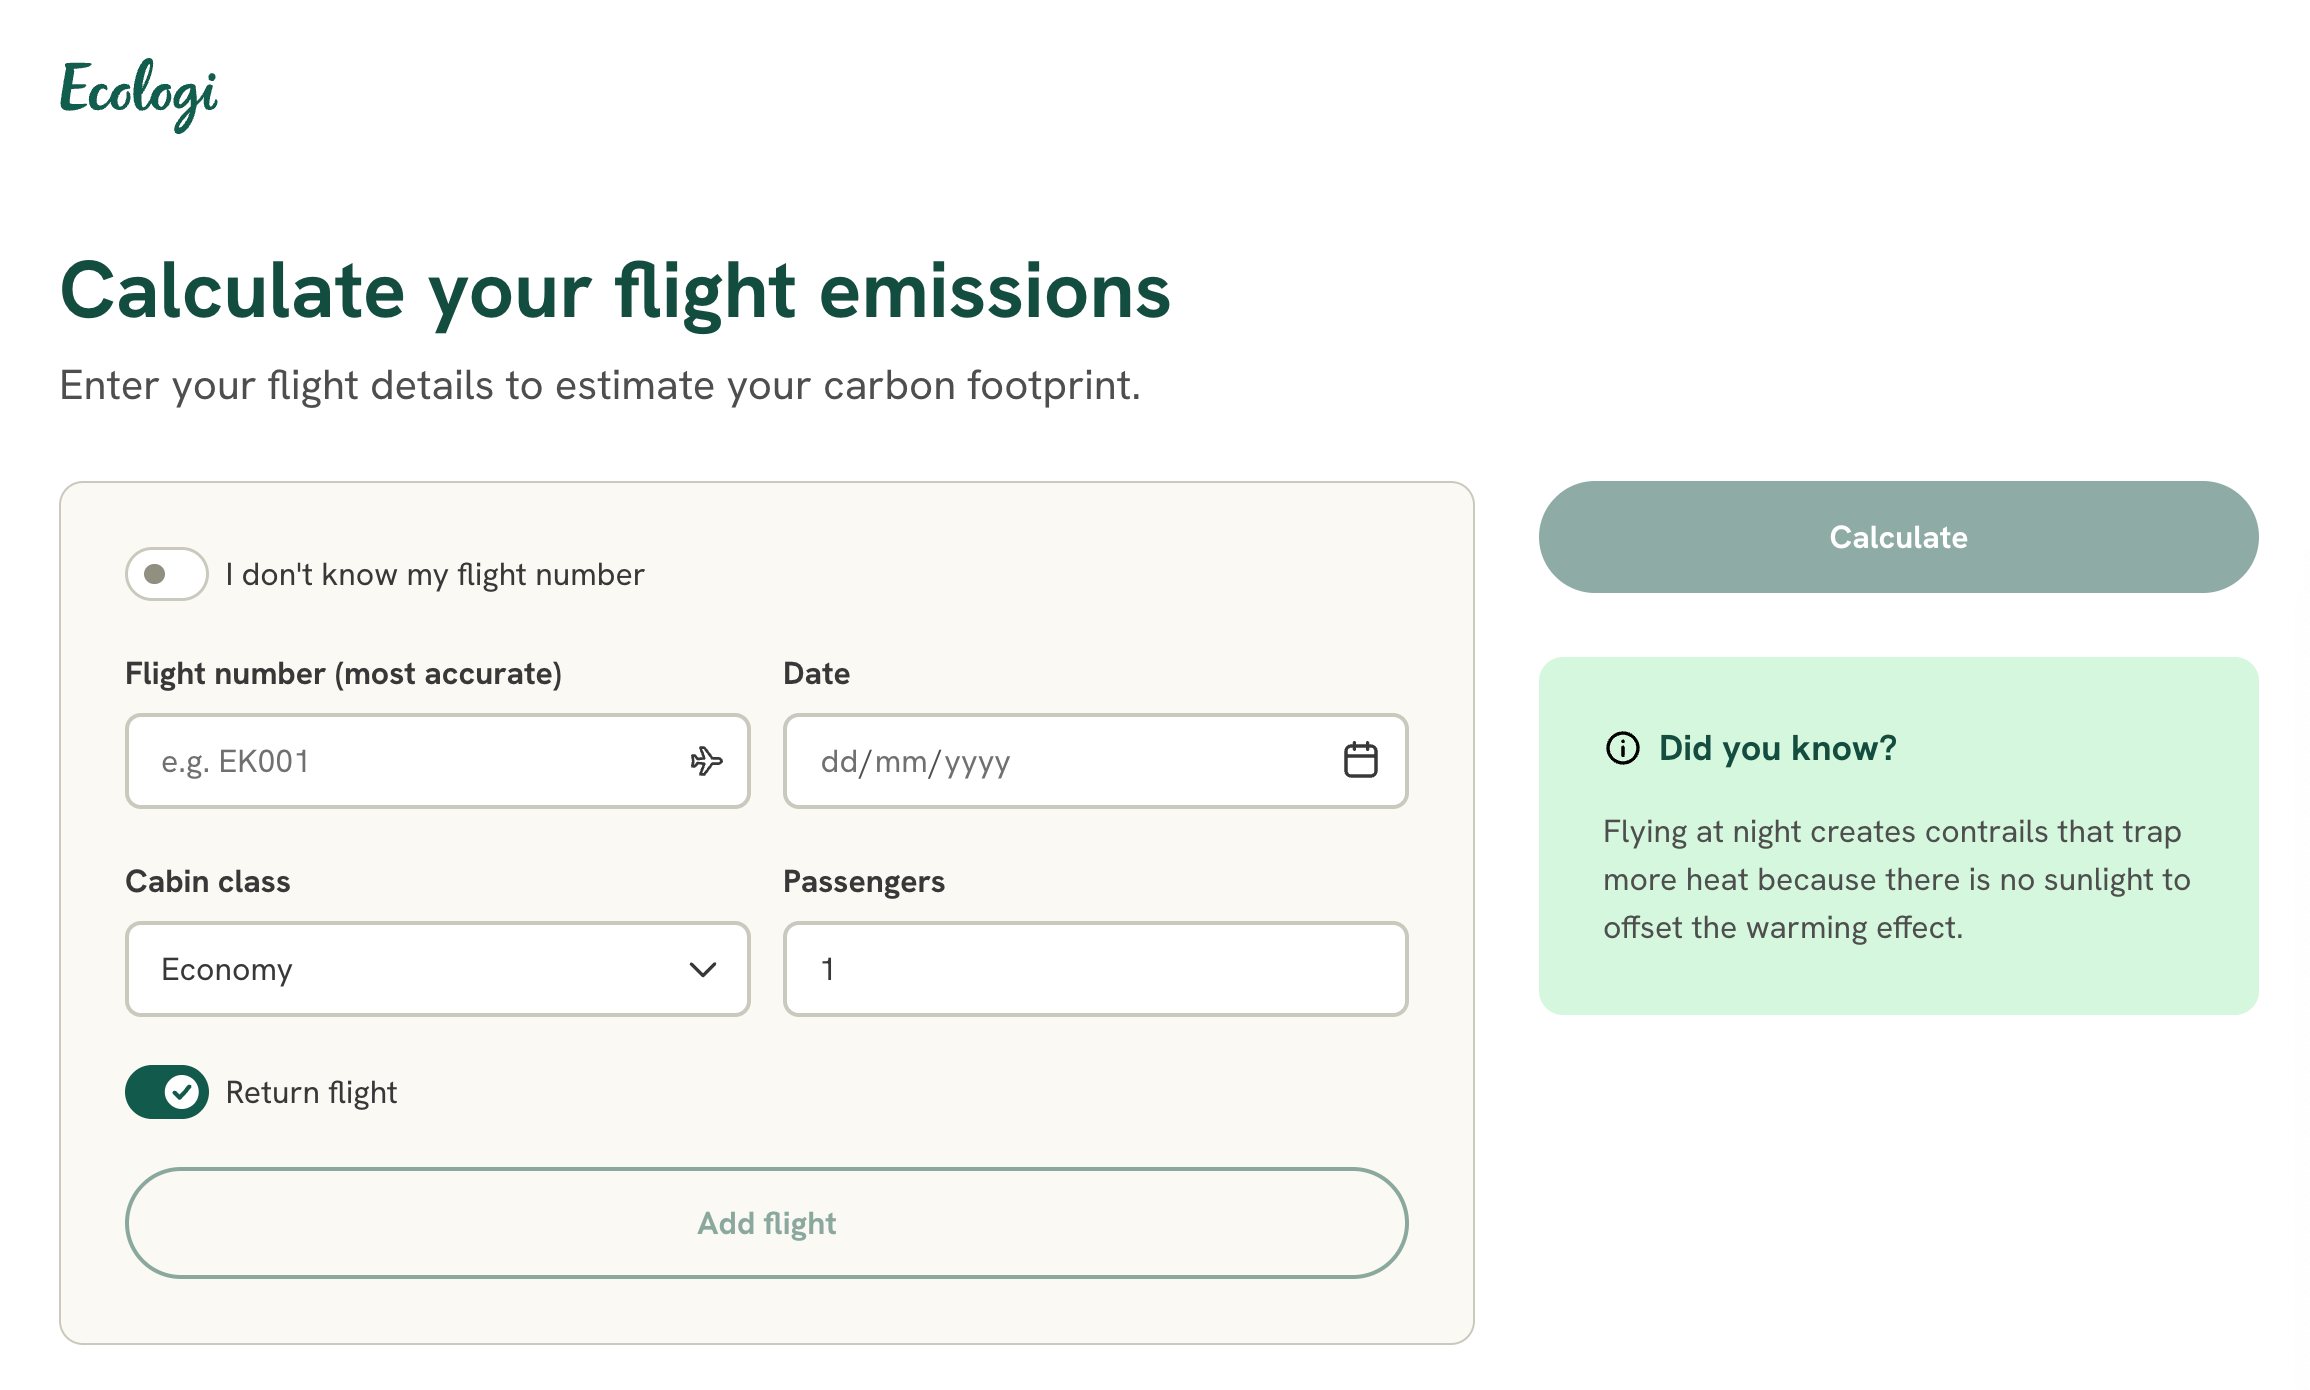Click the info icon beside Did you know

tap(1622, 748)
